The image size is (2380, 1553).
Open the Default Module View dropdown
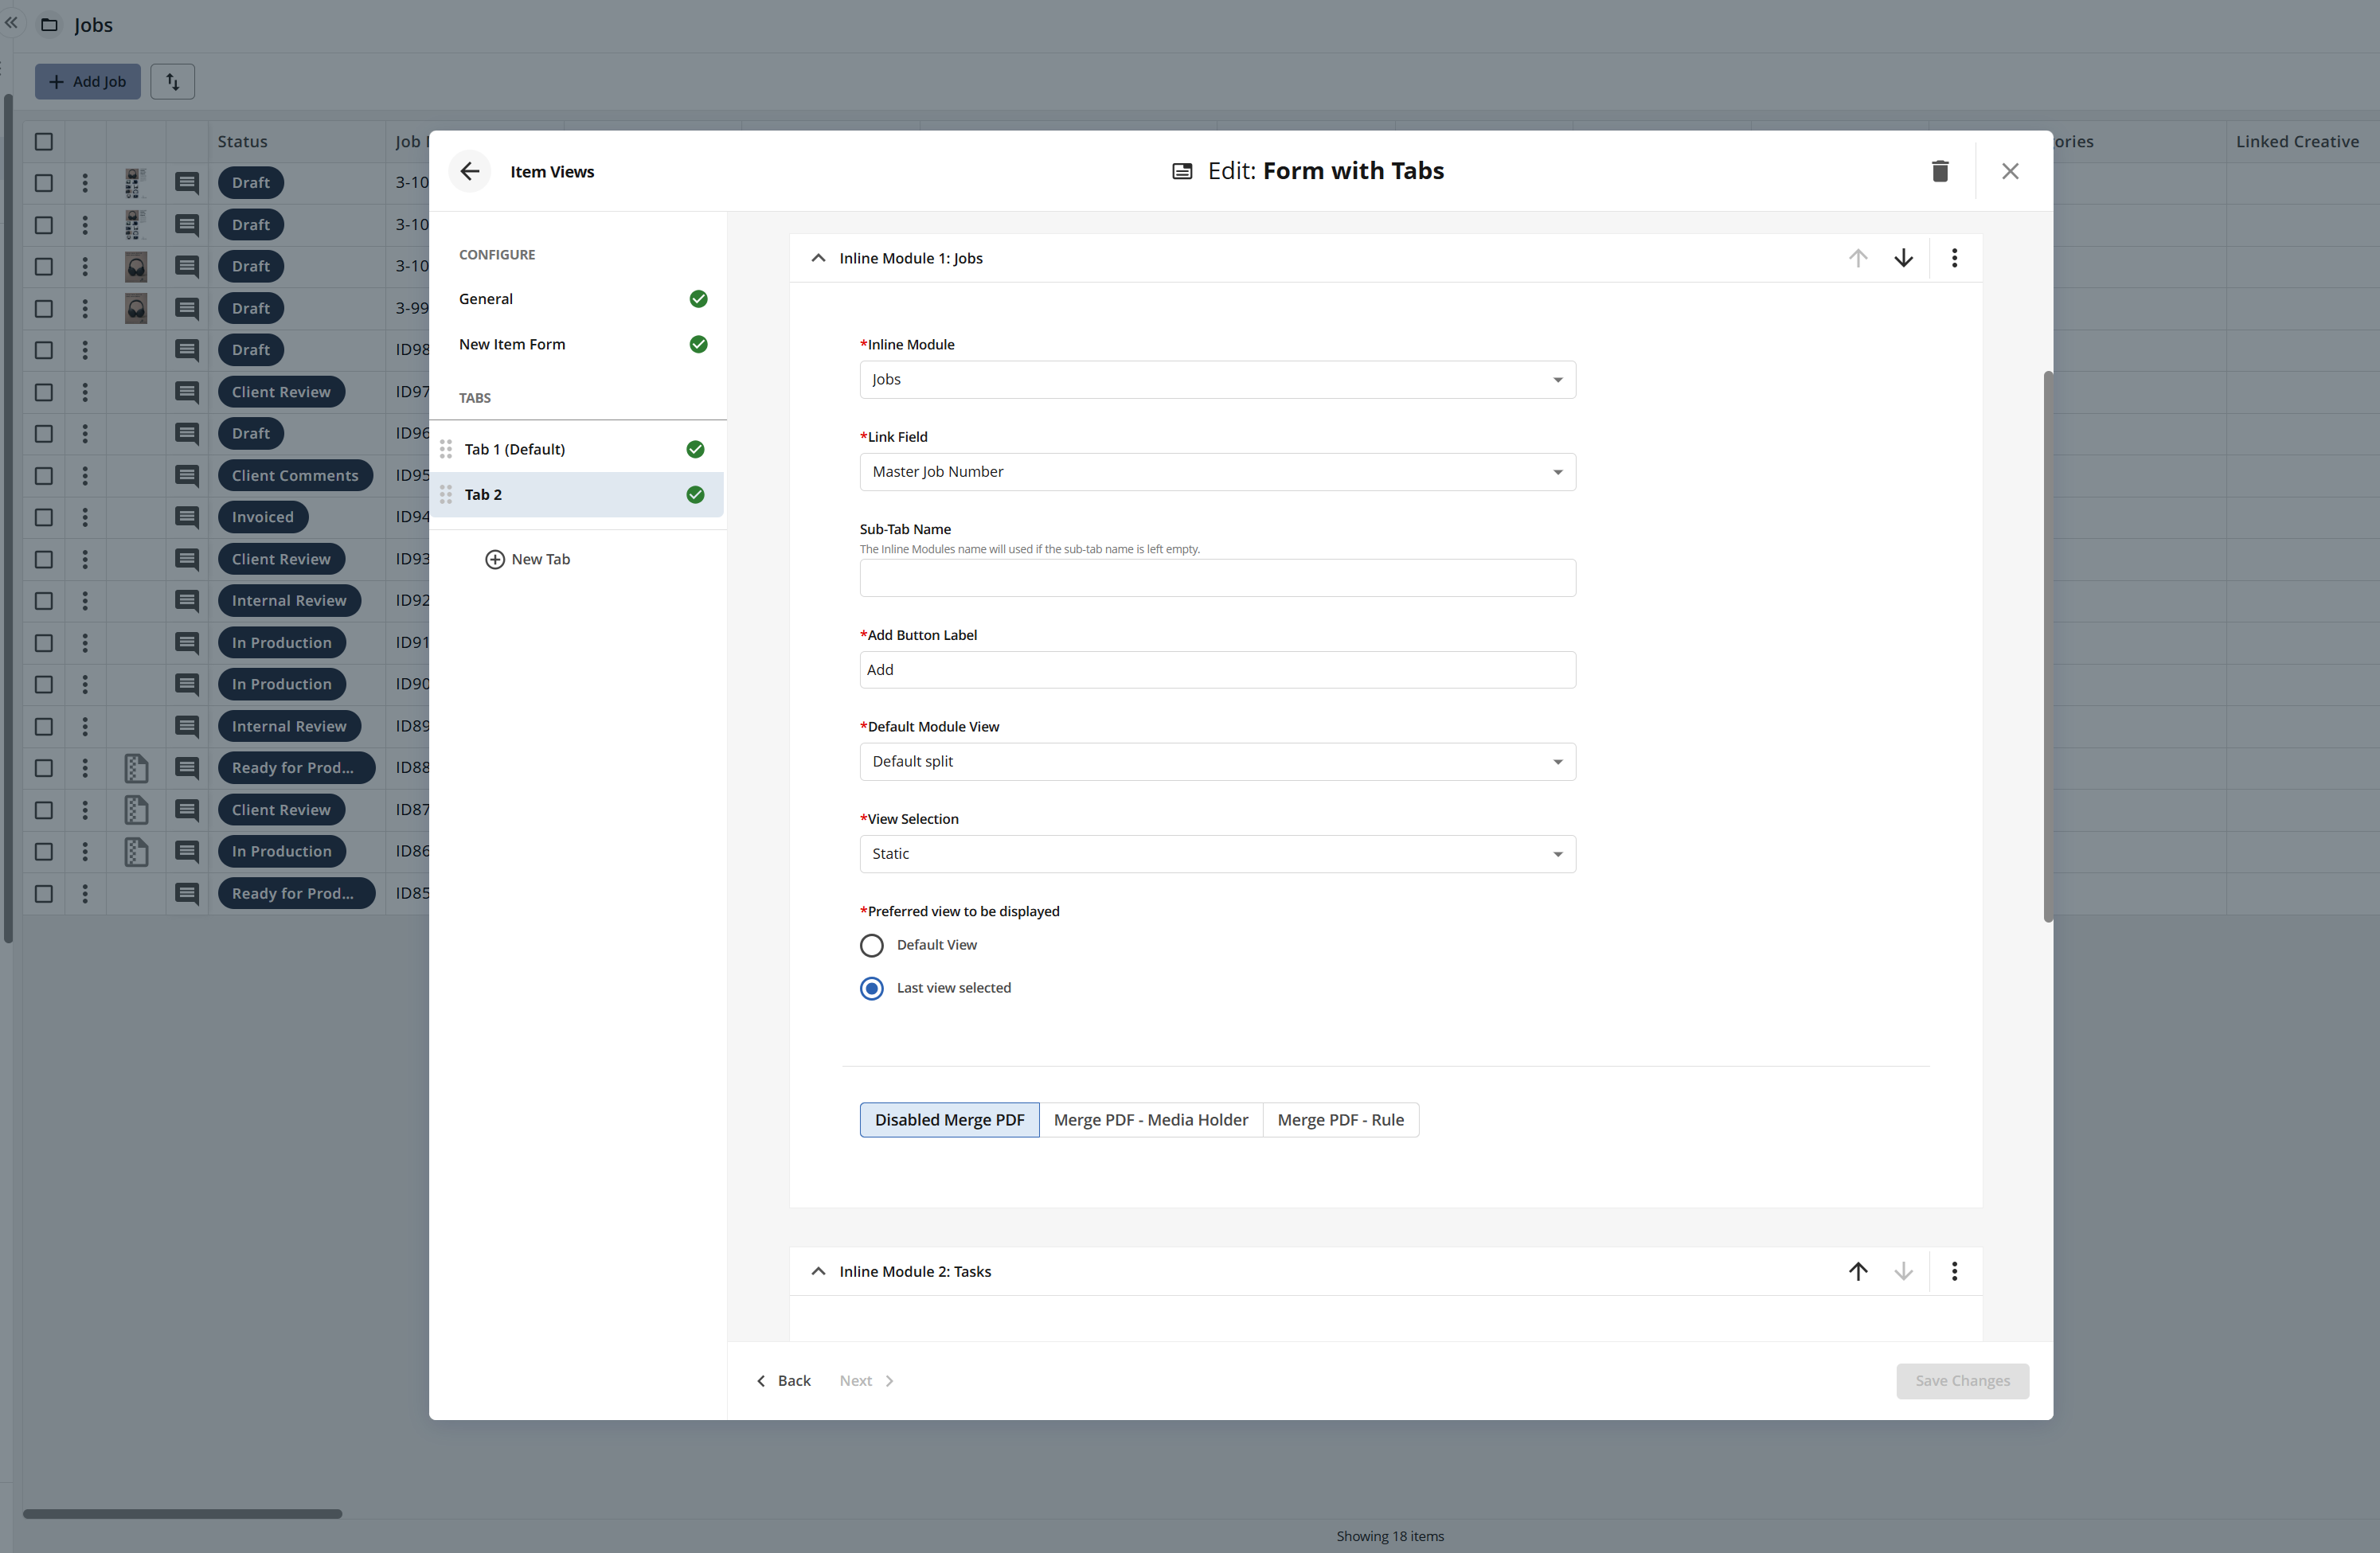(x=1217, y=762)
